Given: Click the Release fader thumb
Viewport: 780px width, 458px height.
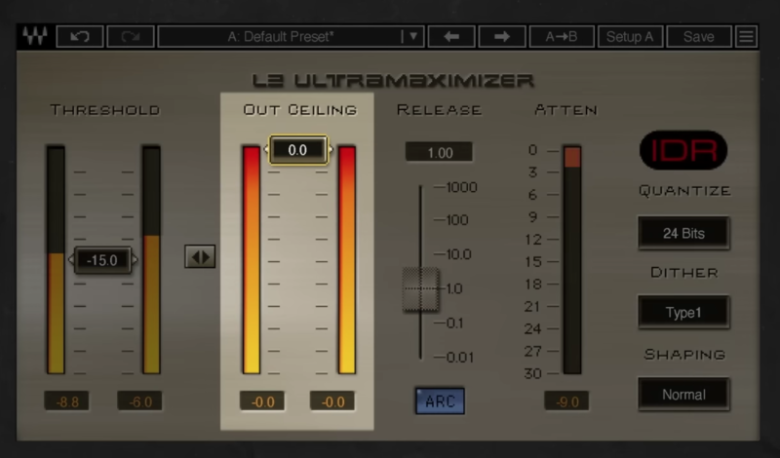Looking at the screenshot, I should pyautogui.click(x=421, y=289).
